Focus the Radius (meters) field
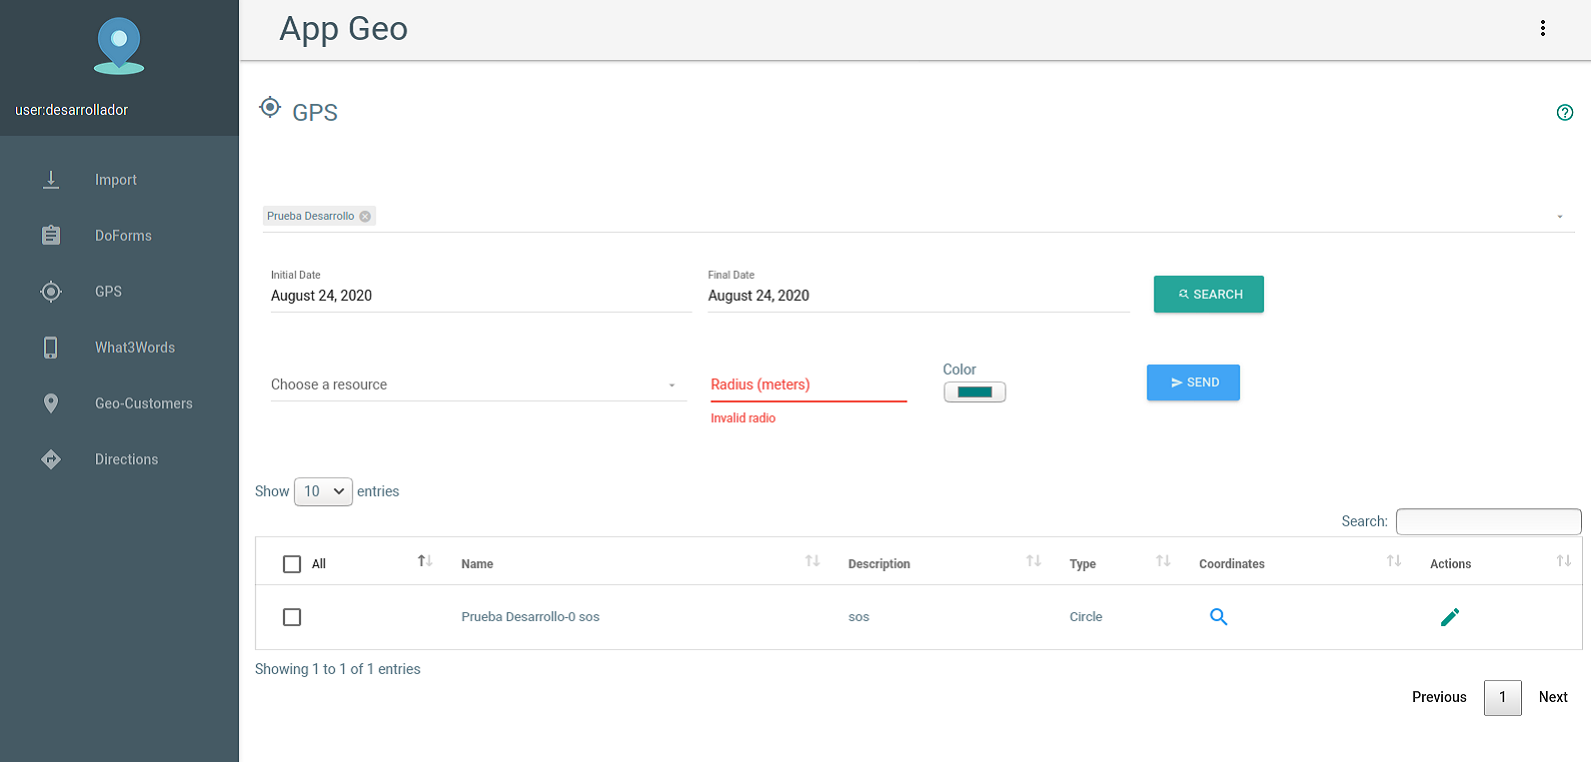 tap(808, 385)
